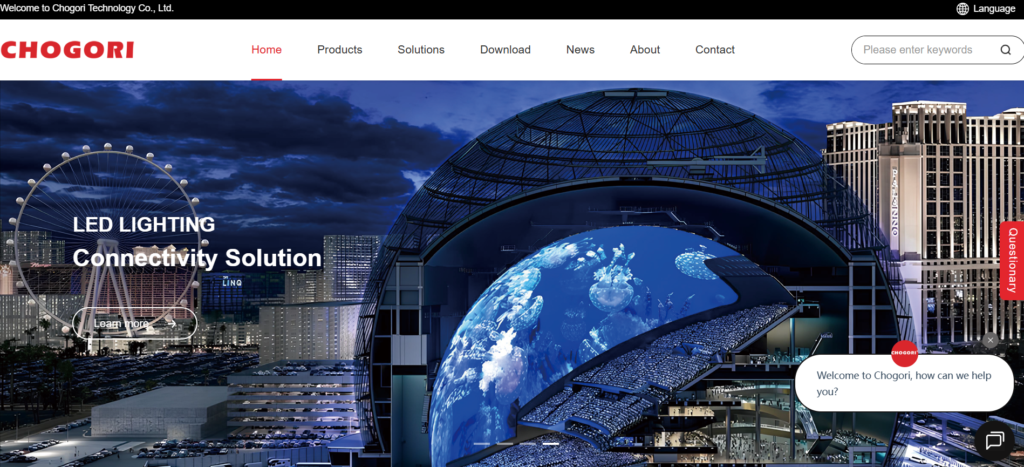
Task: Navigate to the News section
Action: [580, 50]
